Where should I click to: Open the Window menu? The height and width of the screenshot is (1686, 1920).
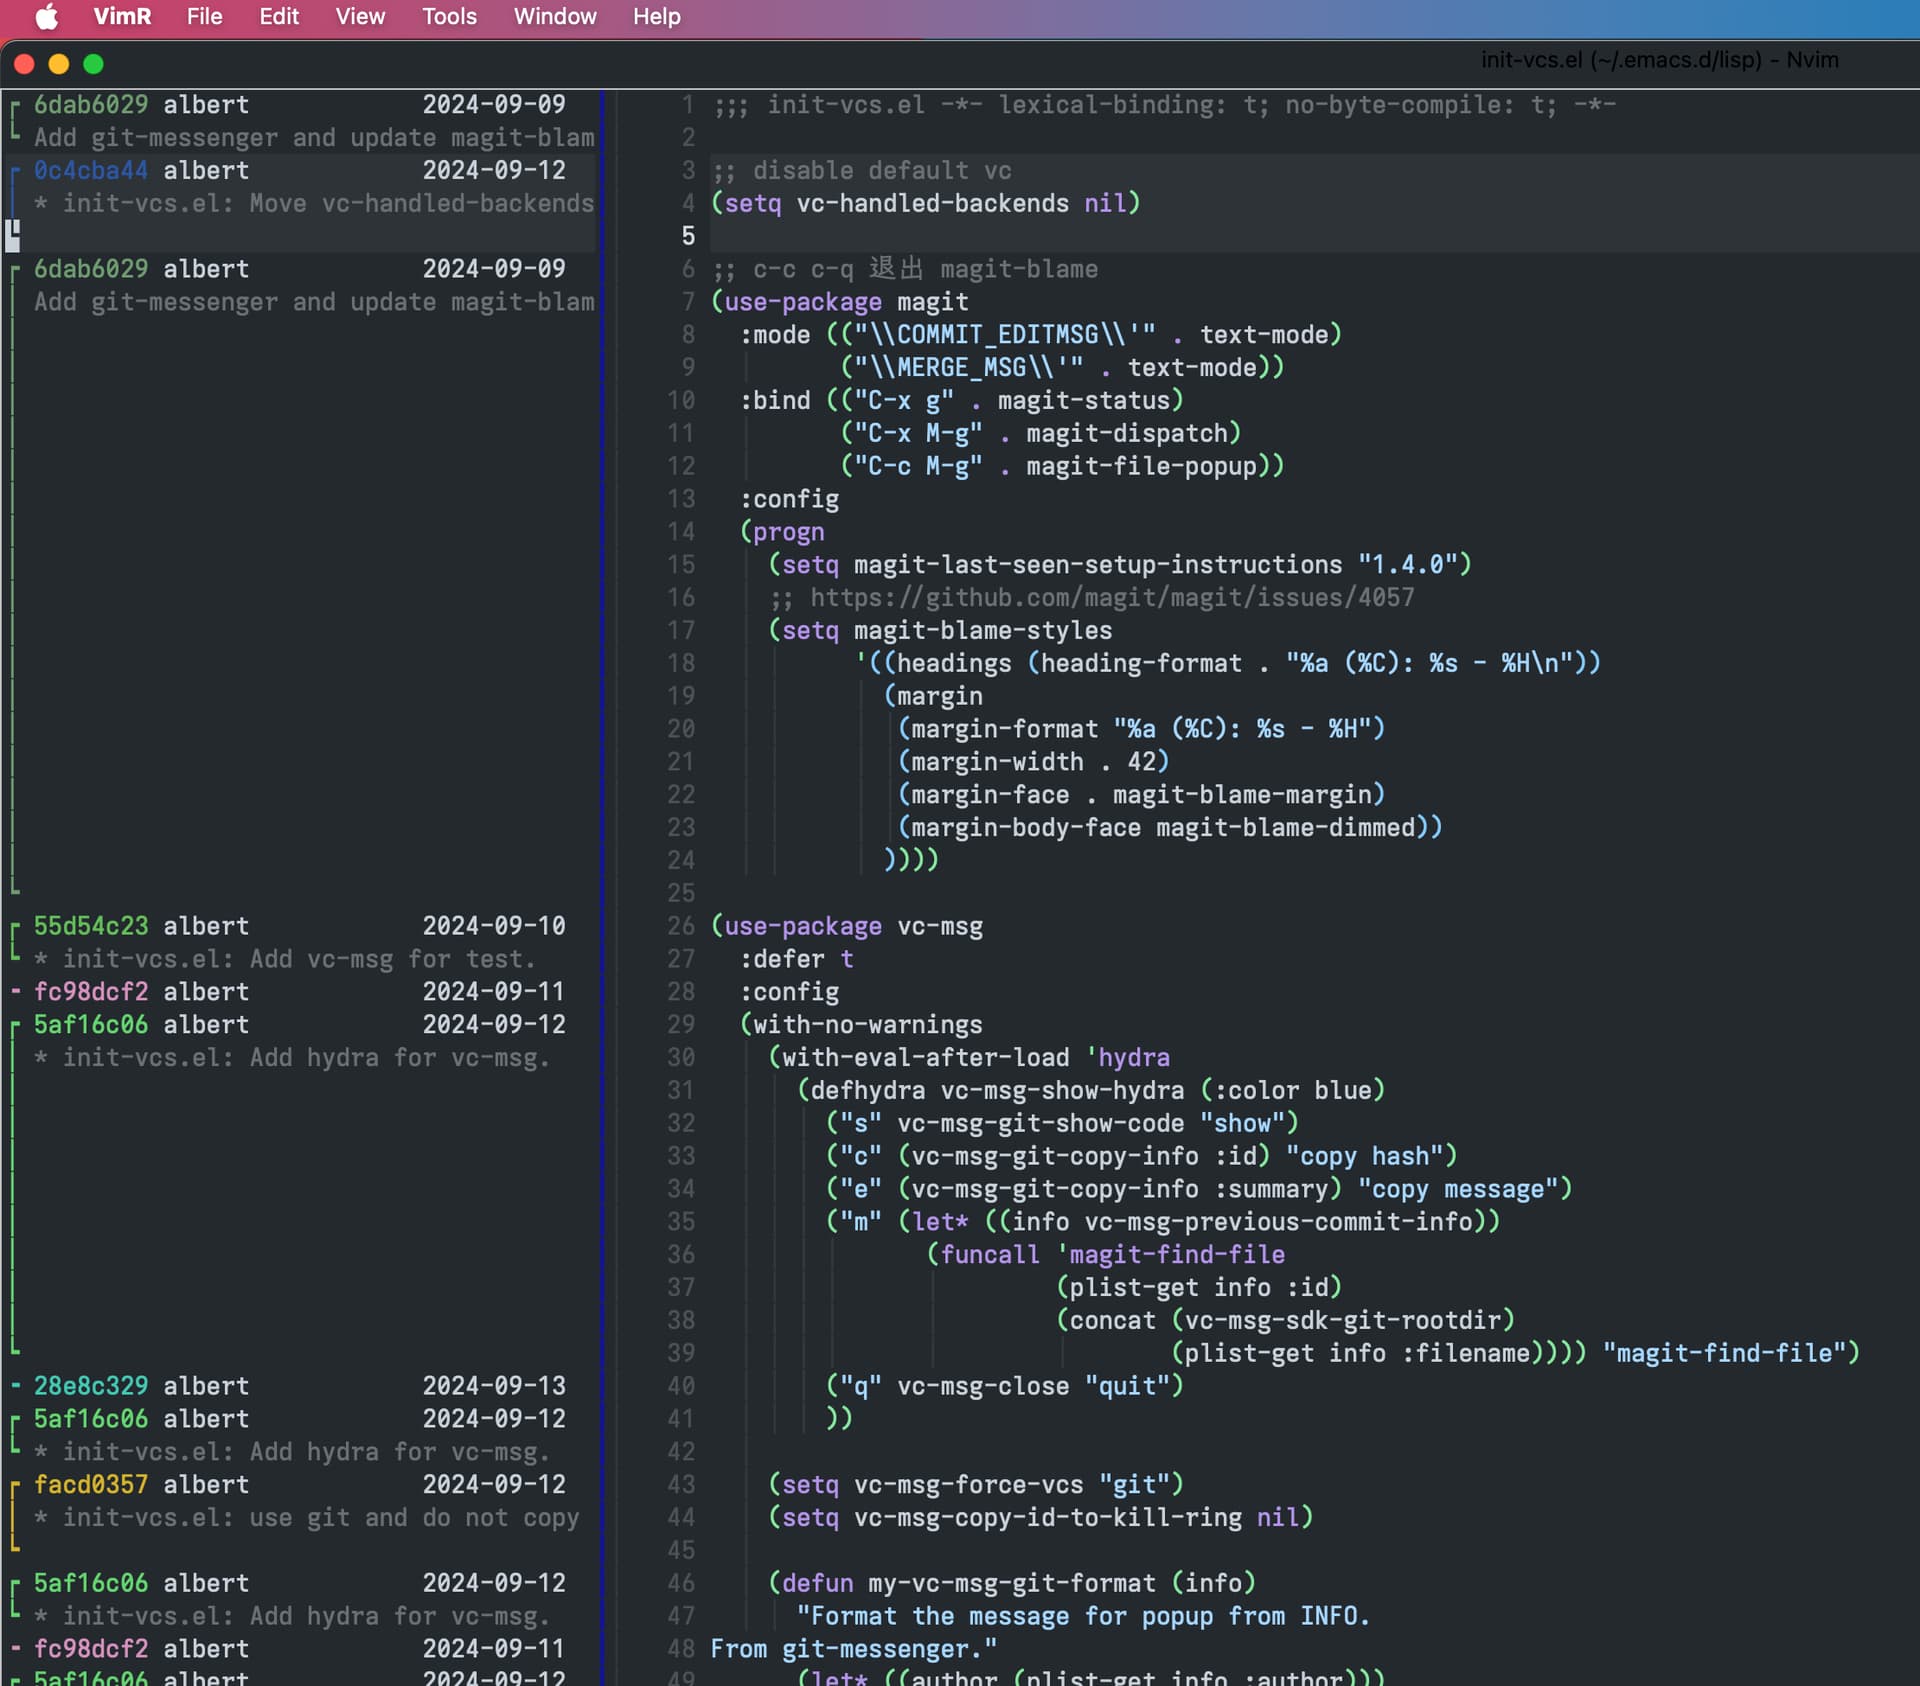(x=555, y=17)
